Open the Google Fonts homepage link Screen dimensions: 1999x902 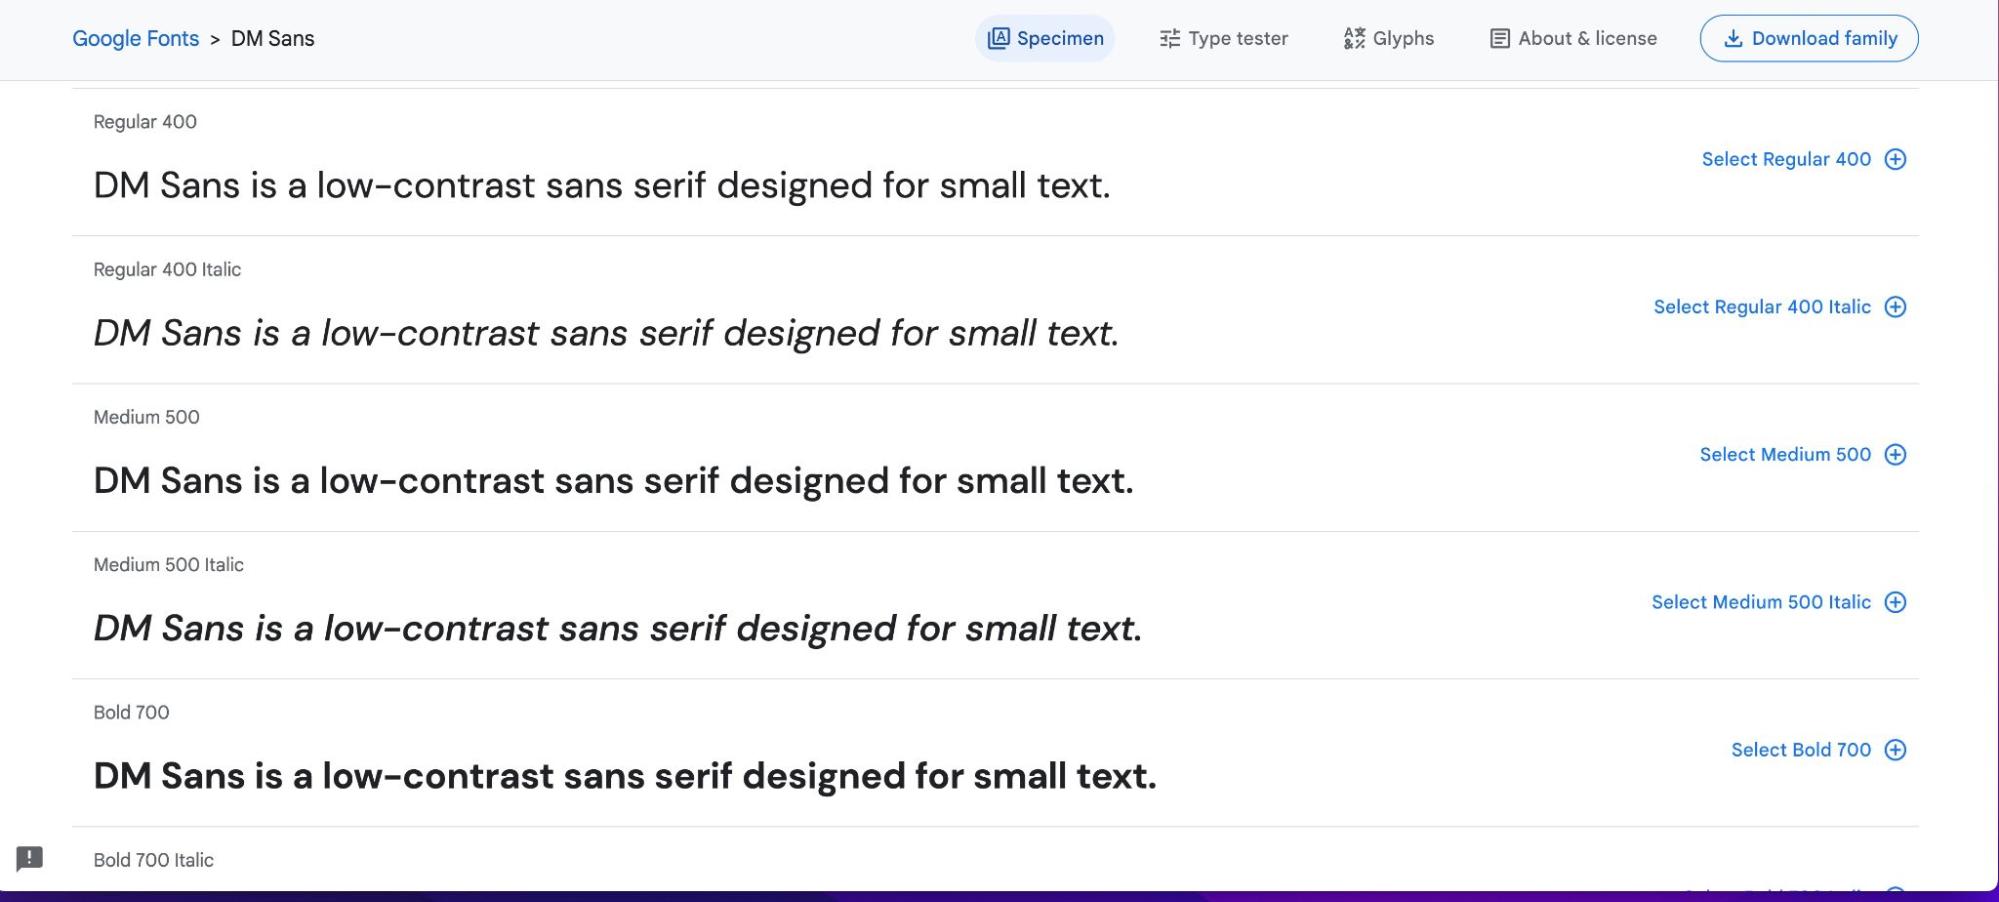point(136,38)
